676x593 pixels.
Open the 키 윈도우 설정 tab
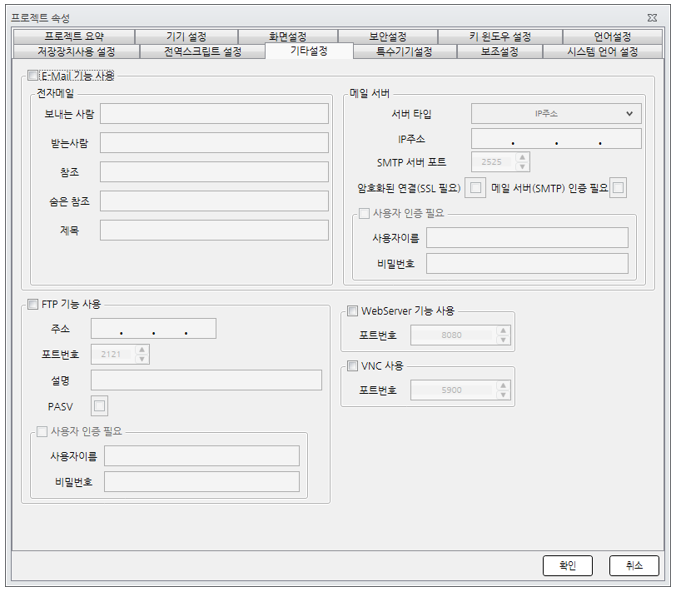[500, 37]
